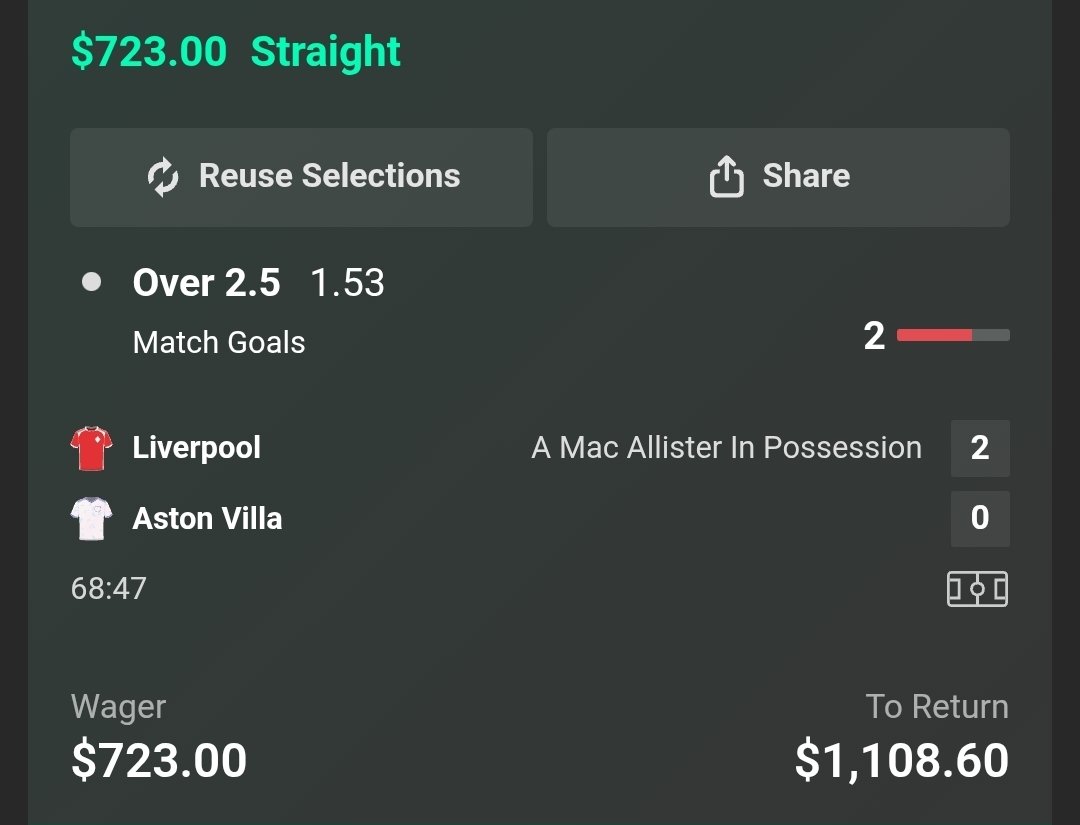Select the $723.00 Straight bet header
This screenshot has height=825, width=1080.
[x=236, y=52]
